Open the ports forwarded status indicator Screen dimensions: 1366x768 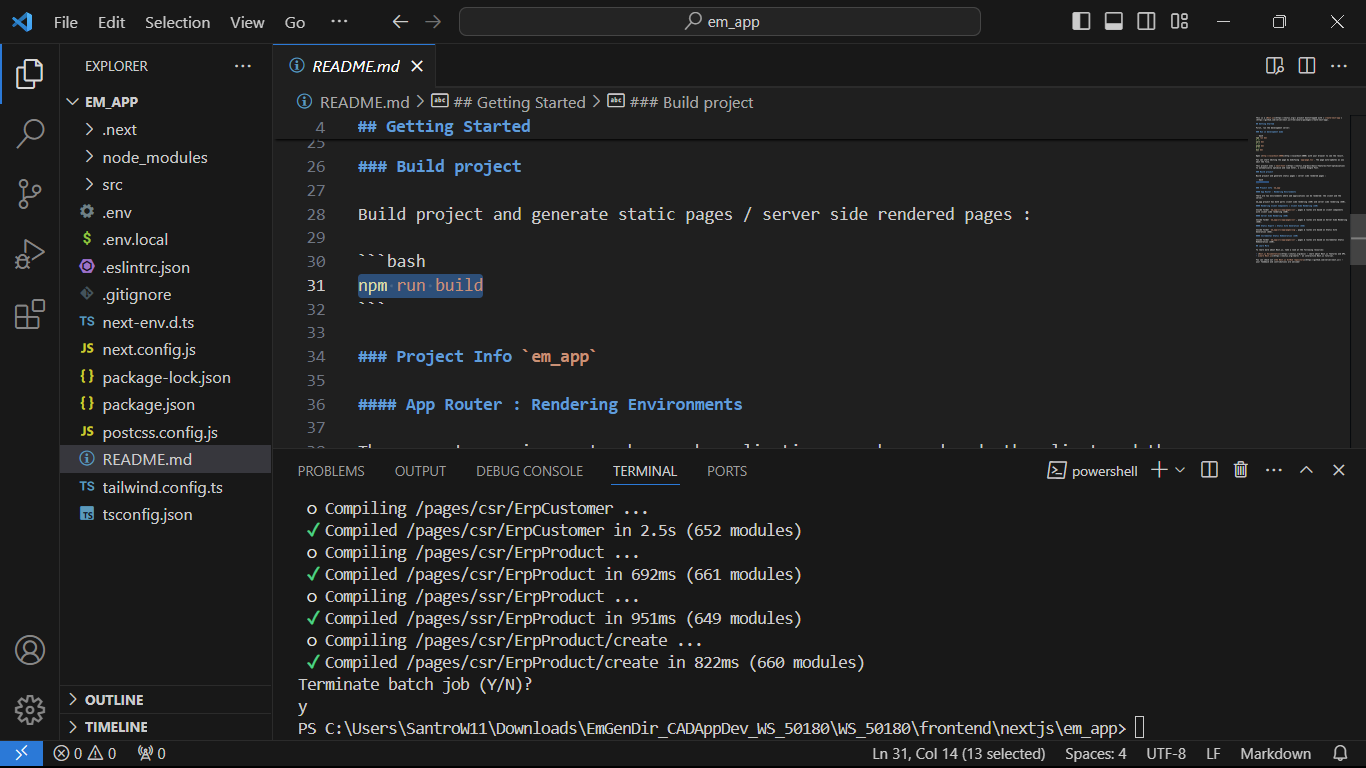pos(151,754)
